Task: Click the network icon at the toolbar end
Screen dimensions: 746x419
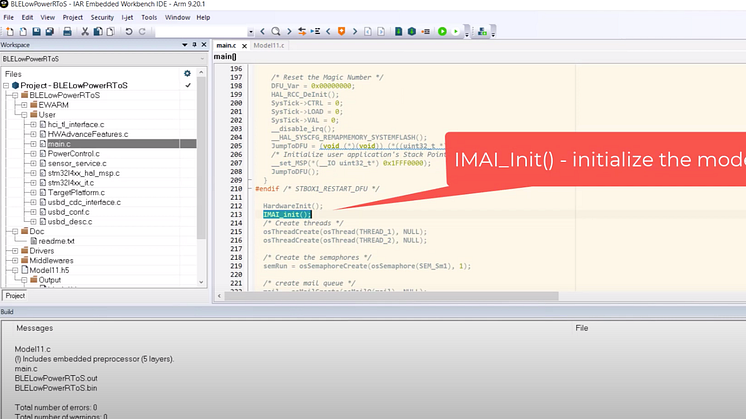Action: coord(482,31)
